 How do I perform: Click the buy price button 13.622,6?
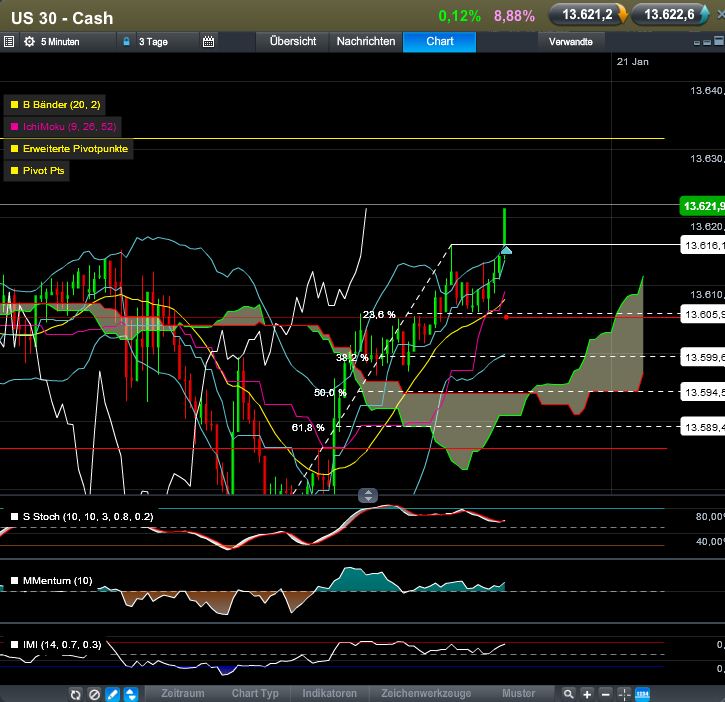coord(669,15)
